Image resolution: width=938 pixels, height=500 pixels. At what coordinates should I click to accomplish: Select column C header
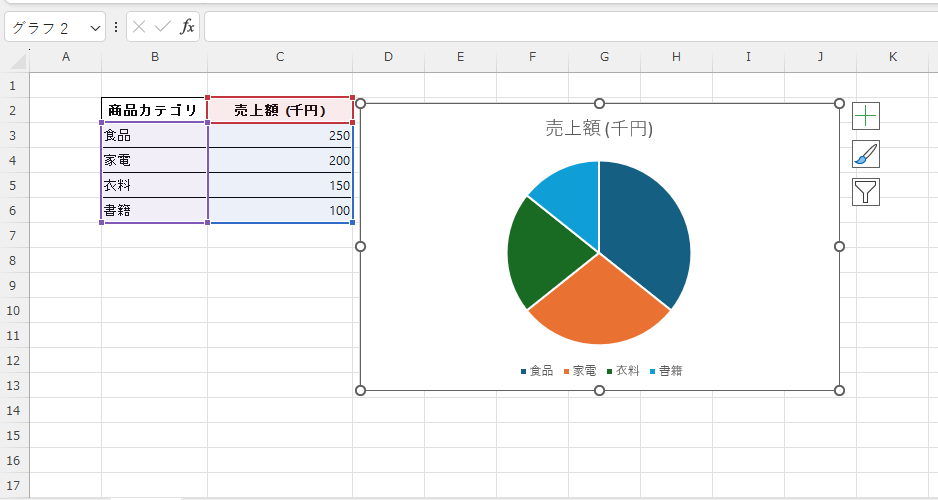280,57
